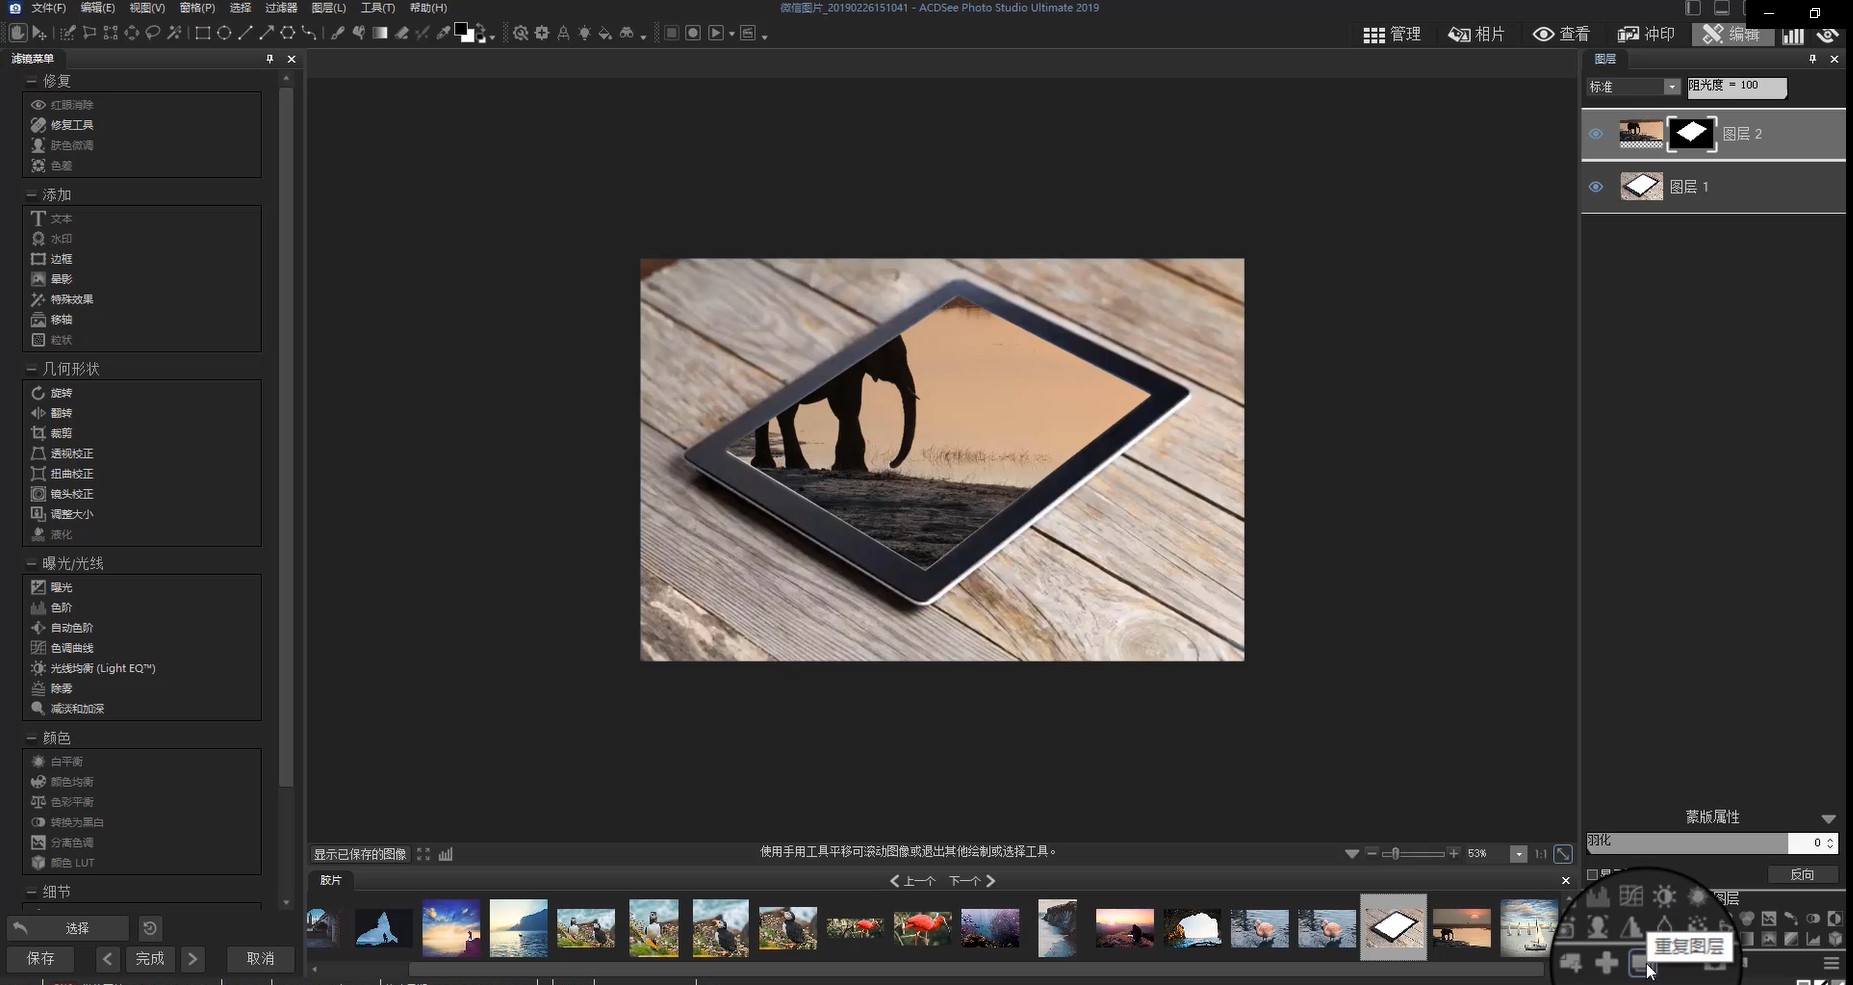Select the Move tool
Image resolution: width=1853 pixels, height=985 pixels.
click(x=39, y=33)
